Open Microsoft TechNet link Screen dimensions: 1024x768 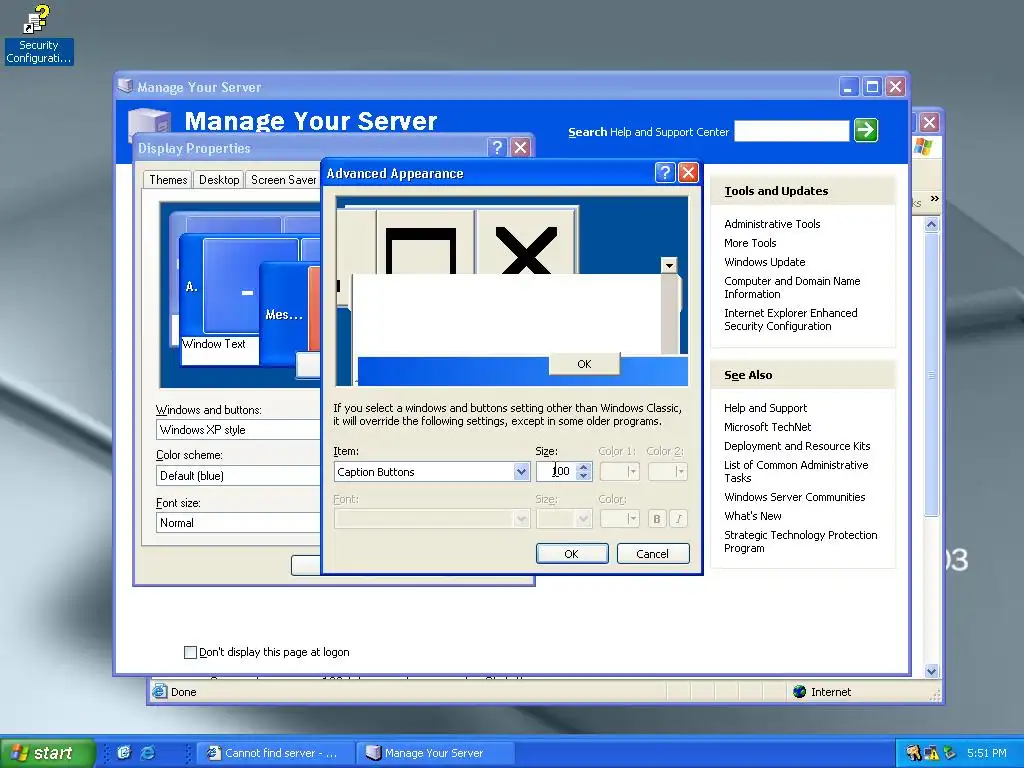tap(767, 426)
